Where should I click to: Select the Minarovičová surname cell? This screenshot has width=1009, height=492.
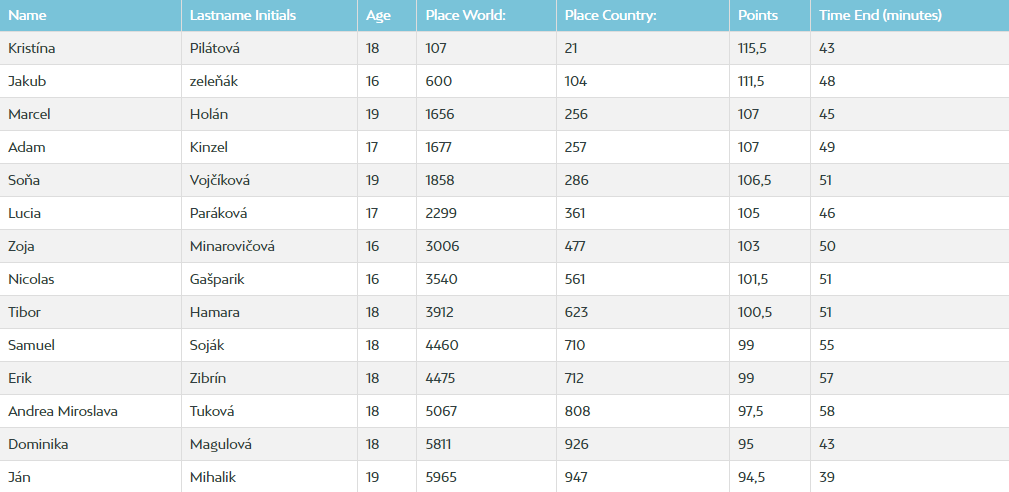pos(269,246)
